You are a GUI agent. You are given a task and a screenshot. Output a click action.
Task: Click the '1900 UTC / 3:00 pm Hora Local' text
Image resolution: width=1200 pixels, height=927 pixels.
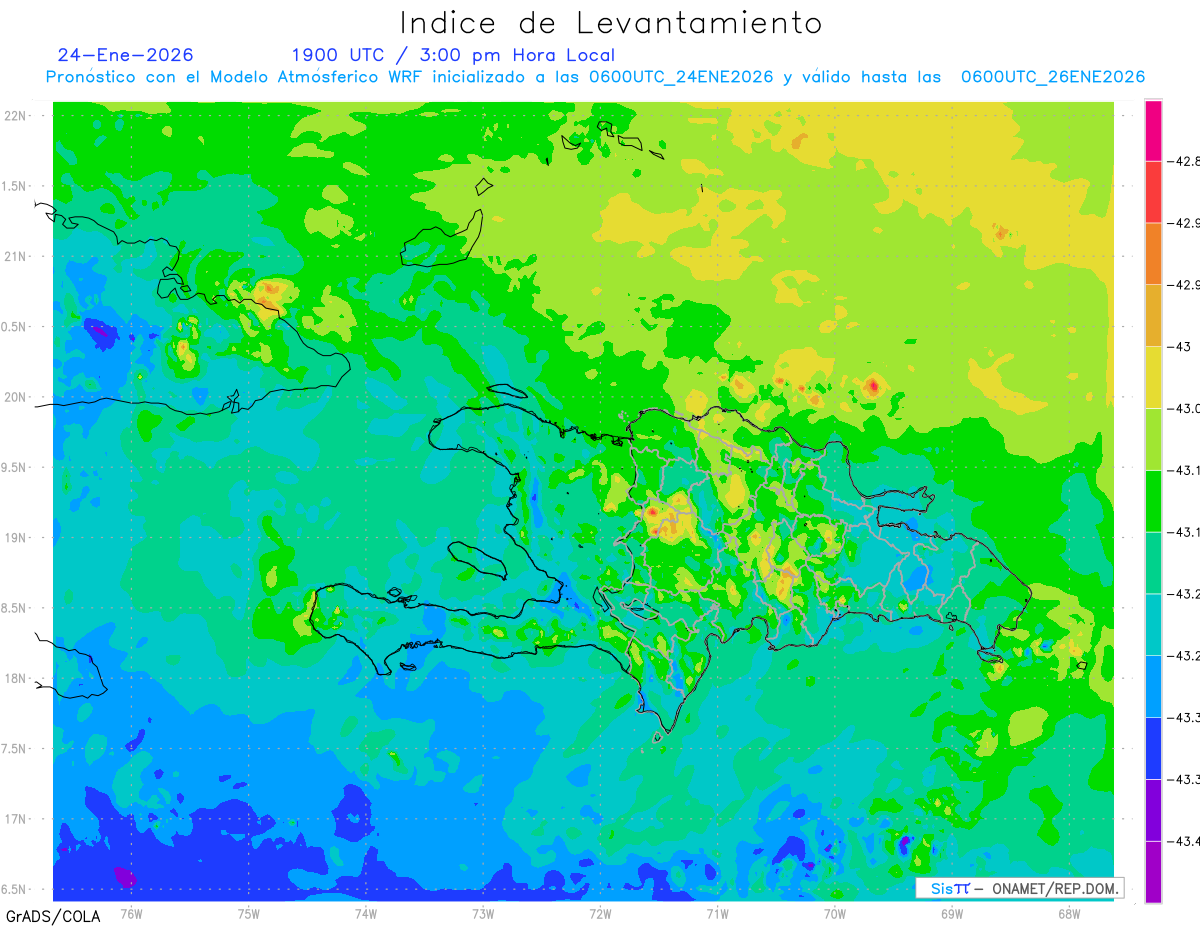[x=453, y=55]
